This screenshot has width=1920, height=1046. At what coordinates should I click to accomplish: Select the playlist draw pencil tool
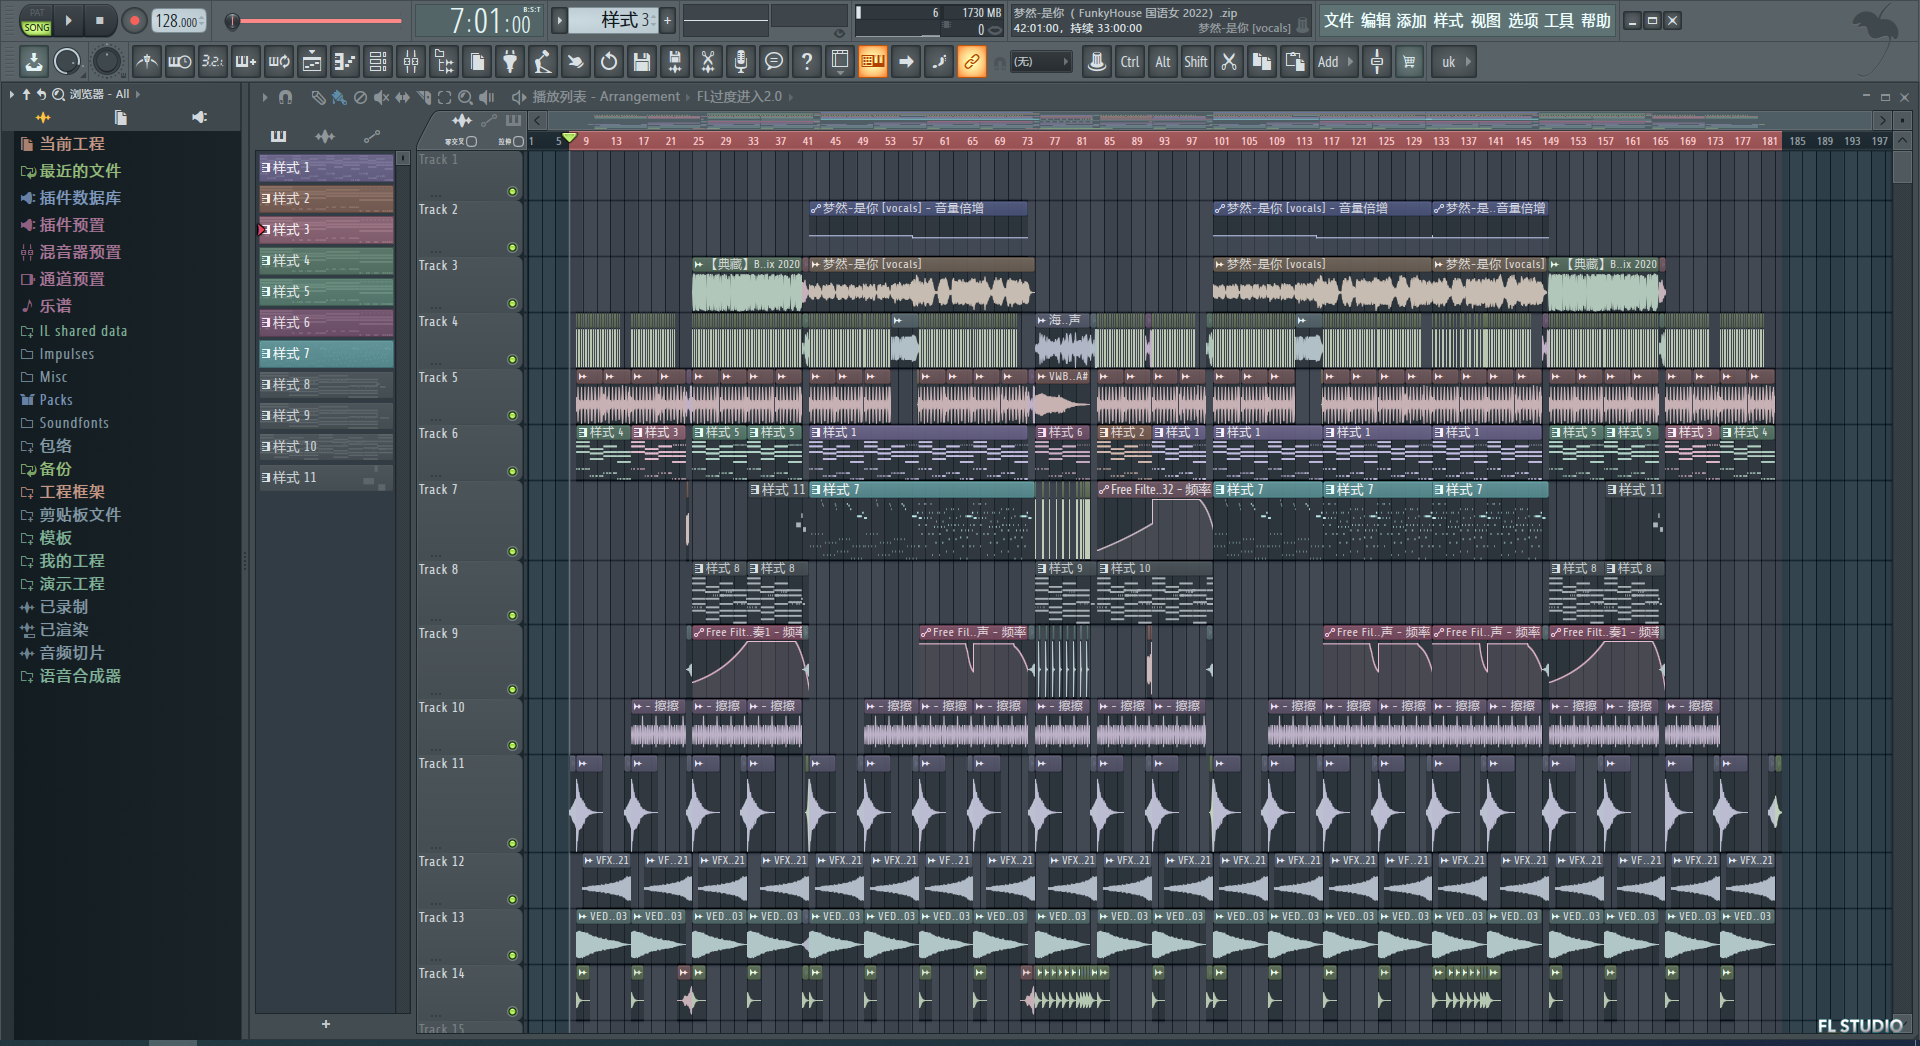(x=318, y=97)
